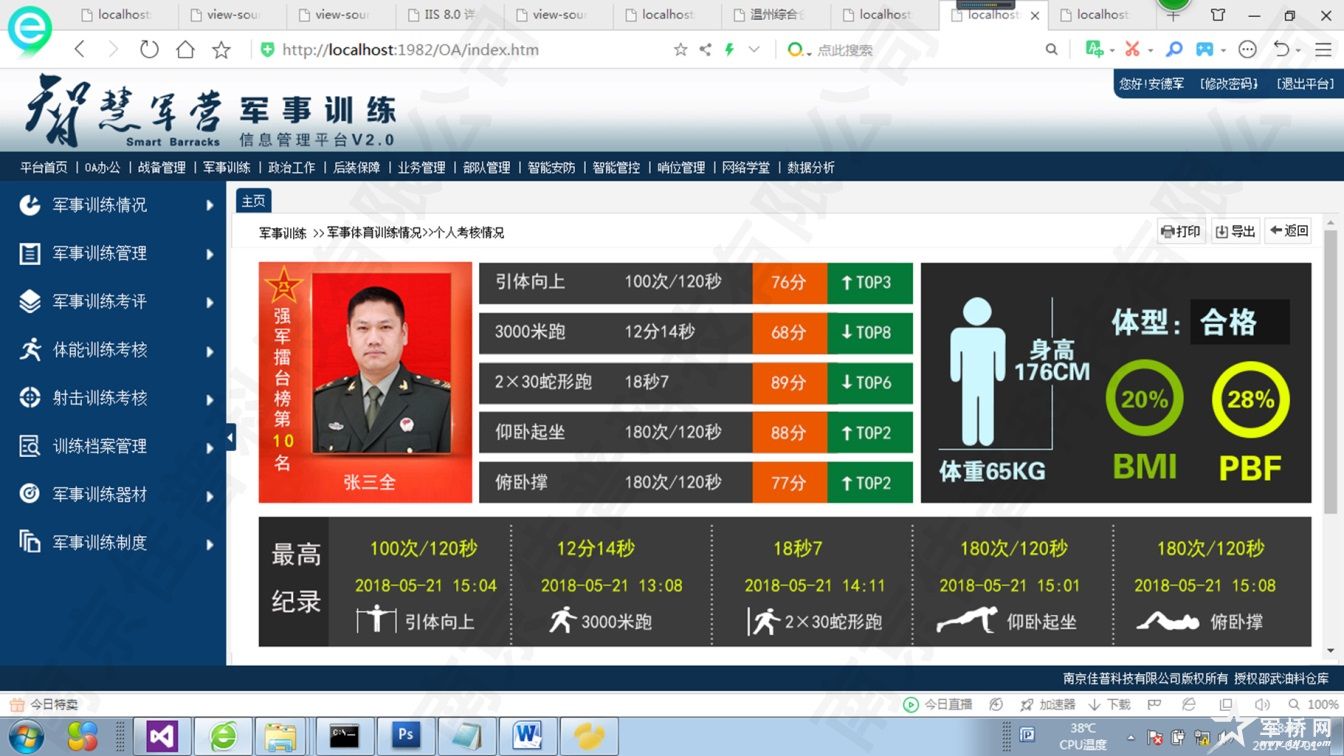1344x756 pixels.
Task: Click the 导出 export button
Action: coord(1235,231)
